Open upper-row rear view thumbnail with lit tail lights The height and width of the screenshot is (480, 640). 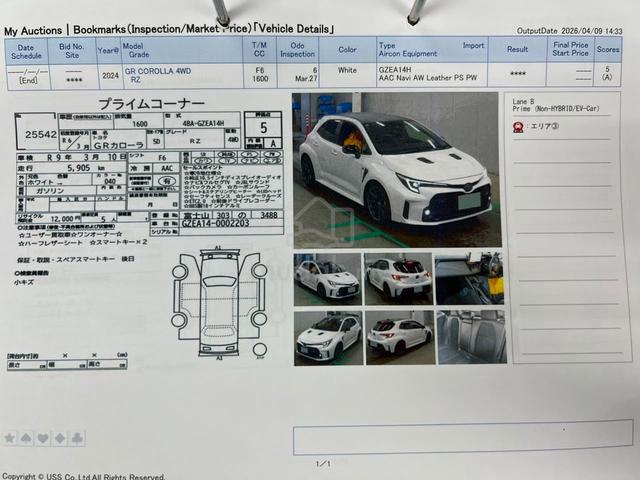398,278
